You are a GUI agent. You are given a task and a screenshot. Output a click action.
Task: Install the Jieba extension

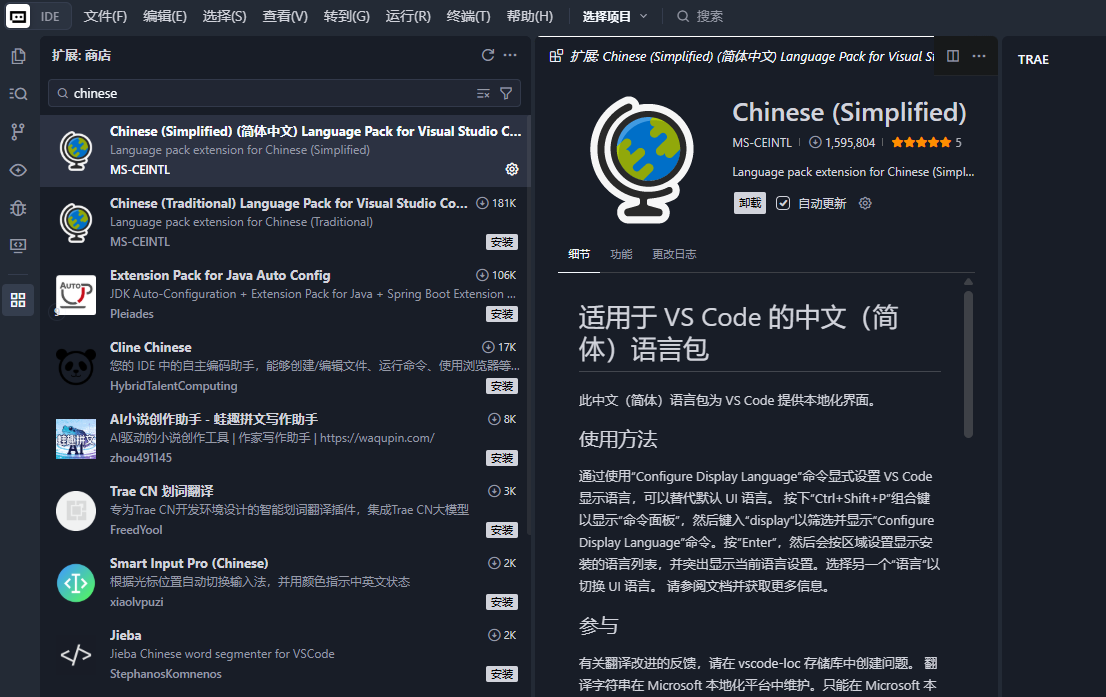[502, 674]
